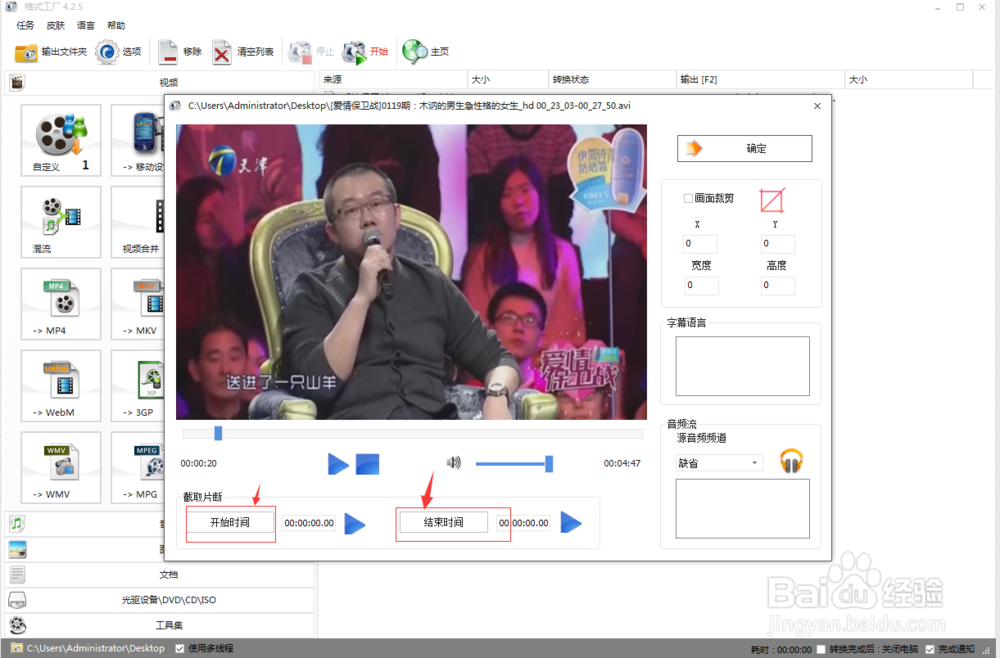Viewport: 1000px width, 658px height.
Task: Toggle 完成通知 notification checkbox
Action: coord(930,649)
